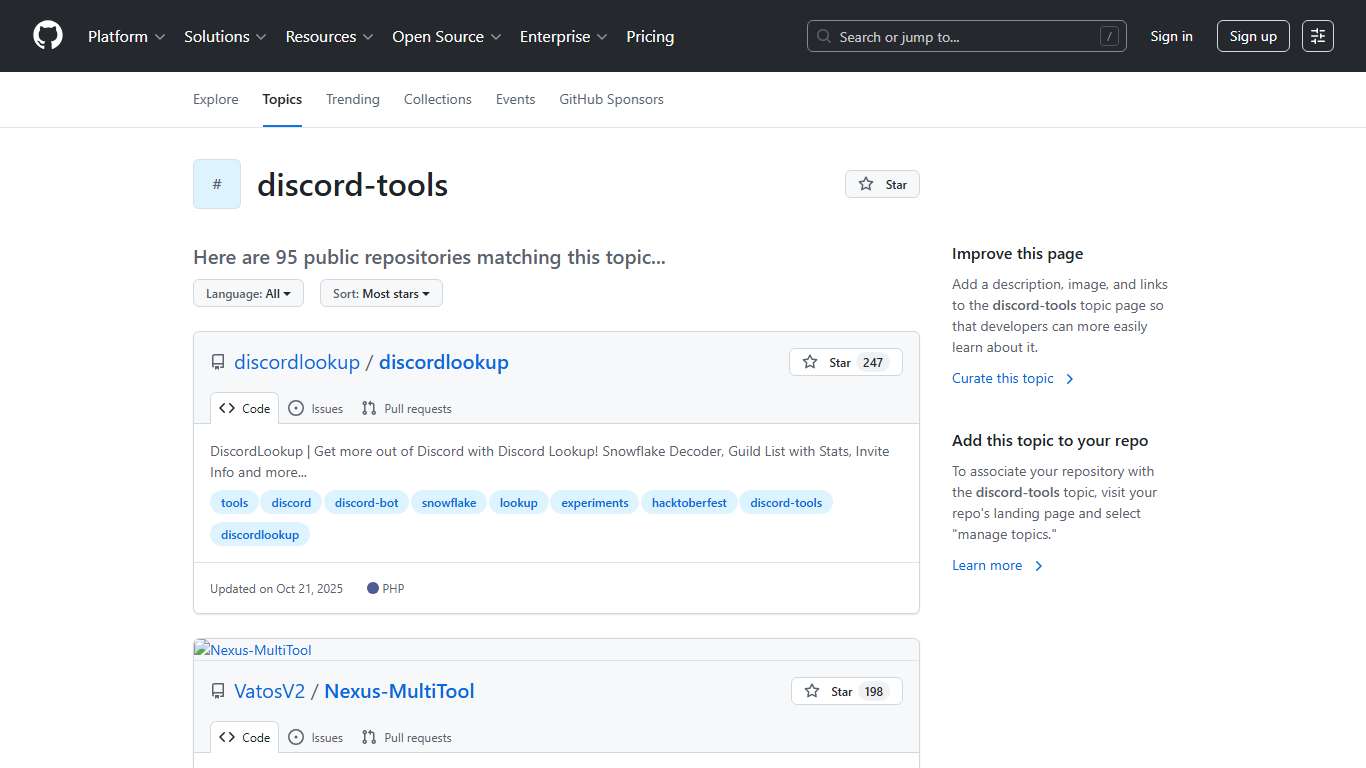The width and height of the screenshot is (1366, 768).
Task: Open the command palette sliders icon top right
Action: tap(1317, 35)
